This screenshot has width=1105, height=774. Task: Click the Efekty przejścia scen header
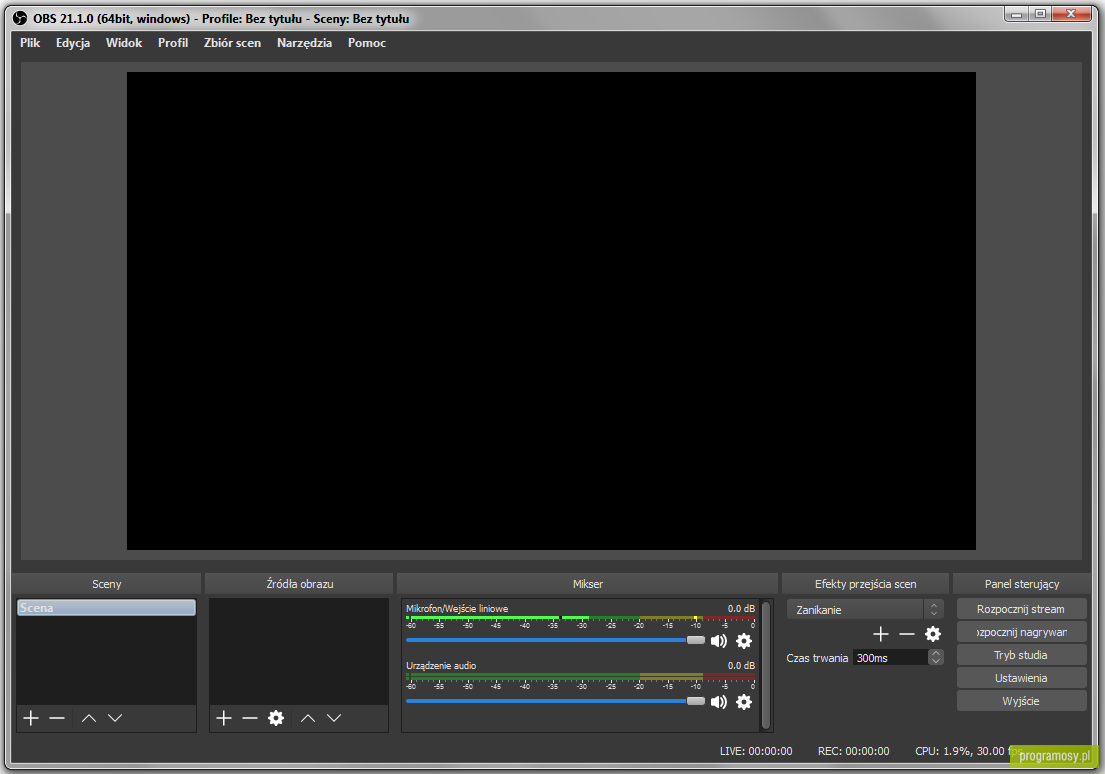[x=865, y=584]
